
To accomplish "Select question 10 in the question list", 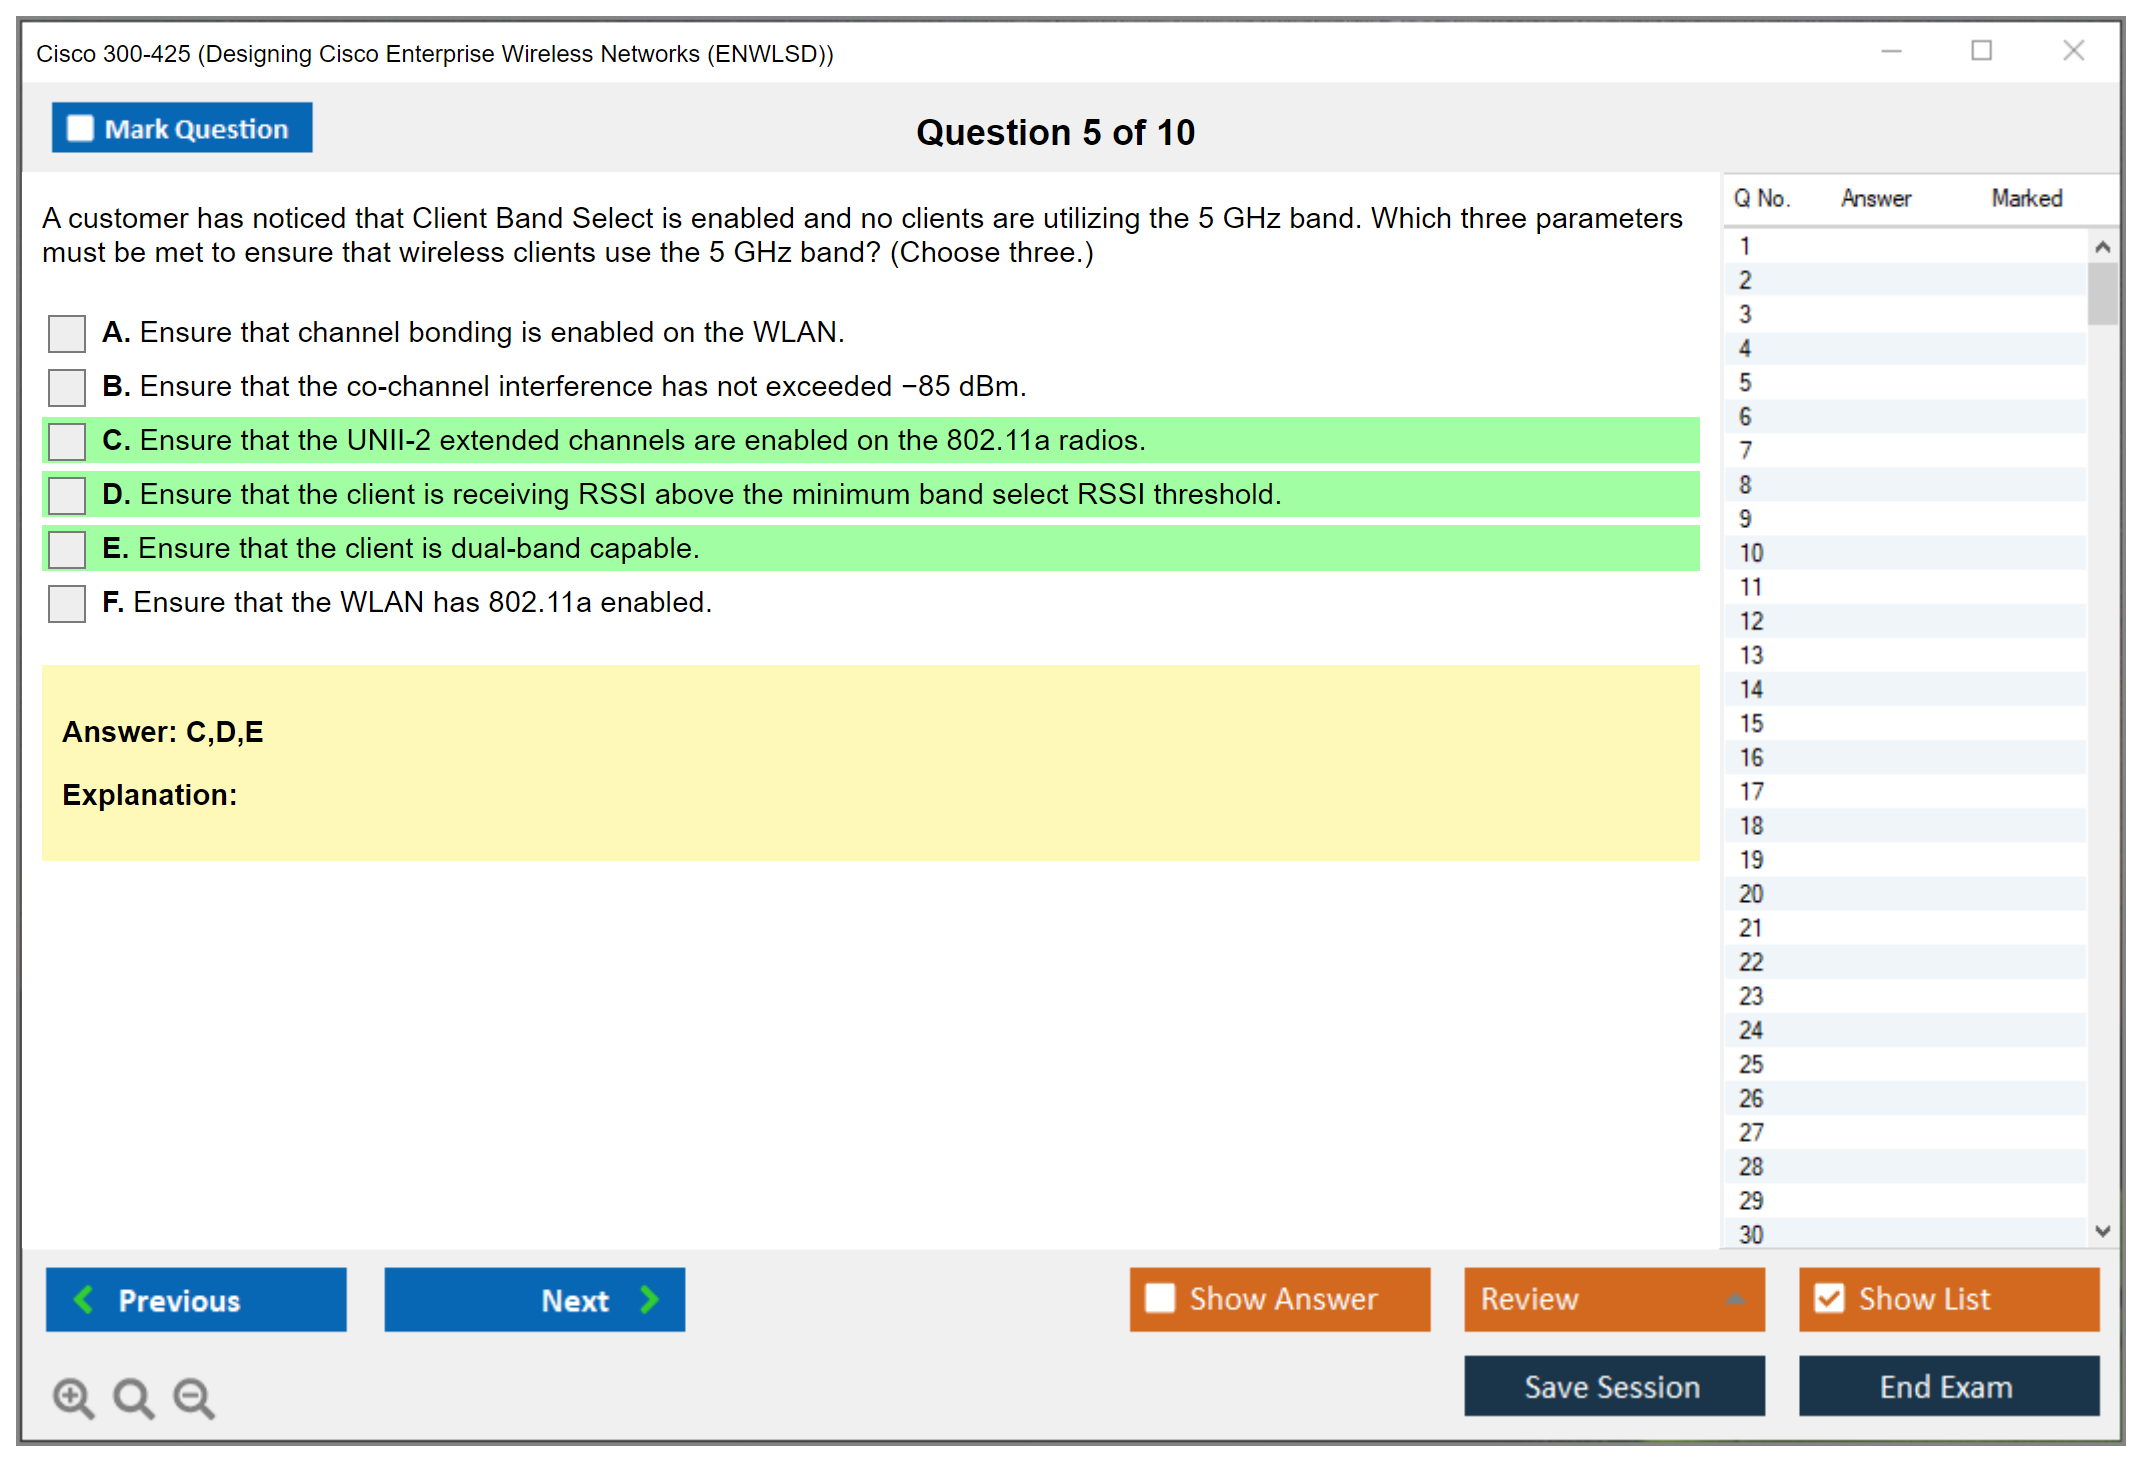I will (1752, 553).
